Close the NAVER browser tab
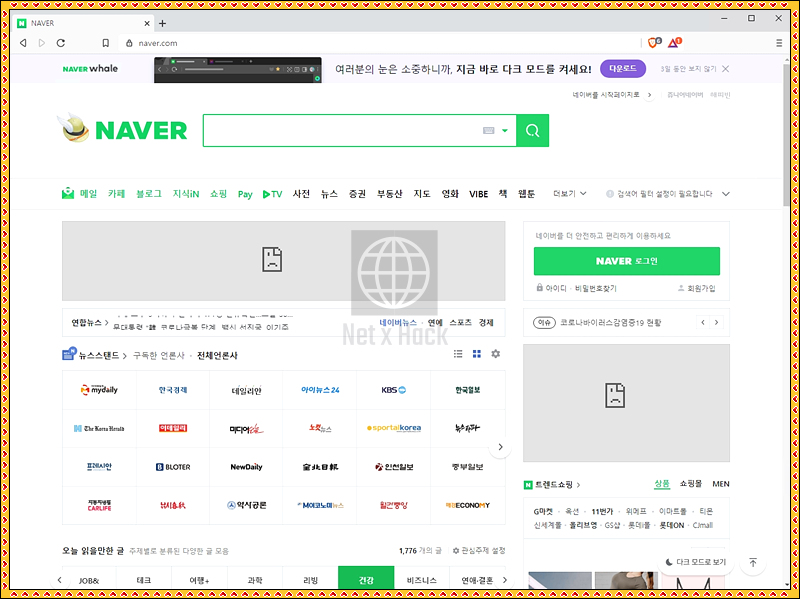800x599 pixels. coord(147,23)
